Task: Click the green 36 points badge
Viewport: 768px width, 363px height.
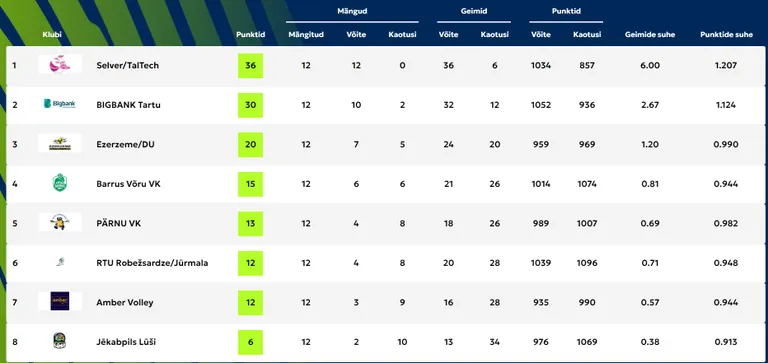Action: pyautogui.click(x=250, y=66)
